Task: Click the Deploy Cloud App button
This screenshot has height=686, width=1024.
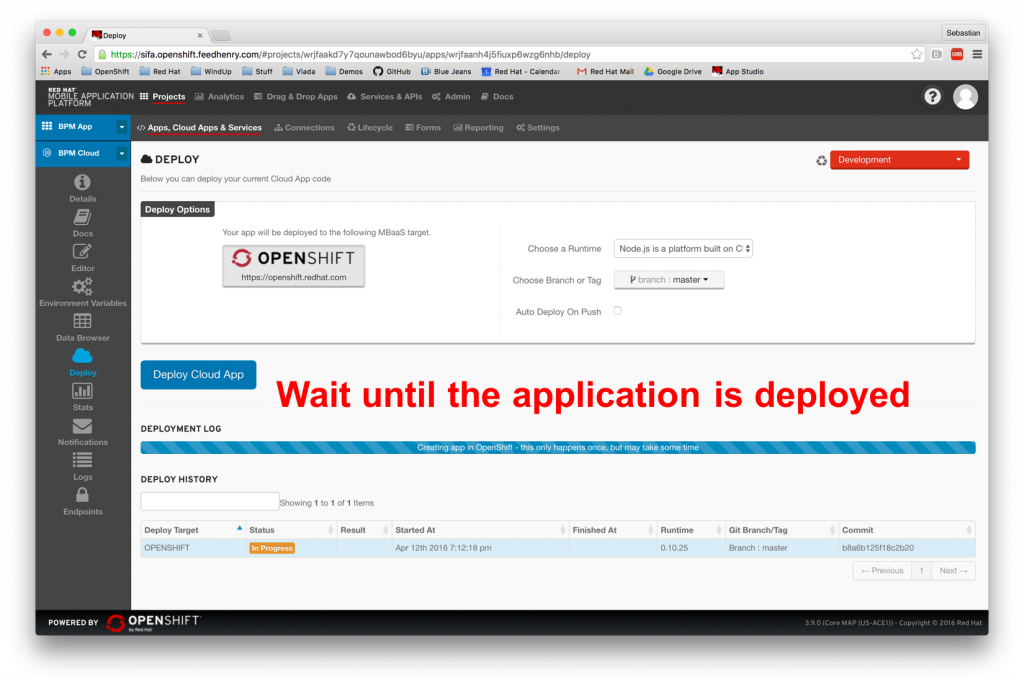Action: click(x=198, y=375)
